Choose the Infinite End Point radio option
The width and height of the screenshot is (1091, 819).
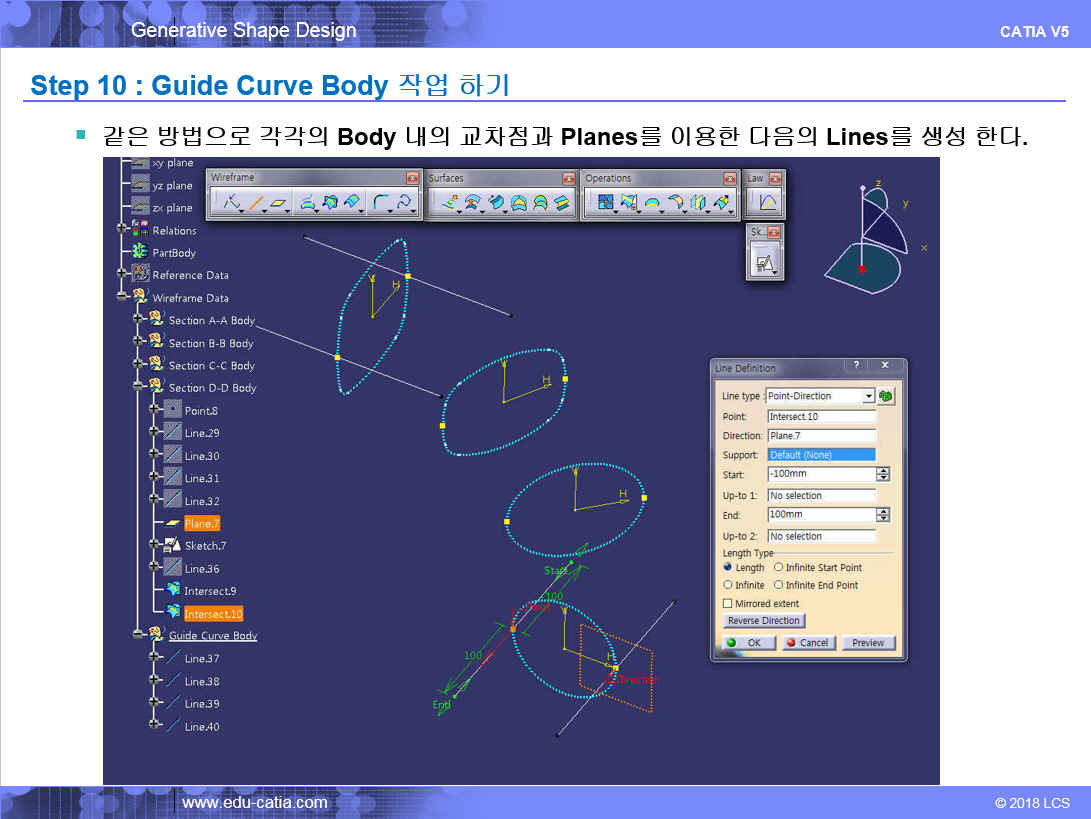(x=778, y=586)
